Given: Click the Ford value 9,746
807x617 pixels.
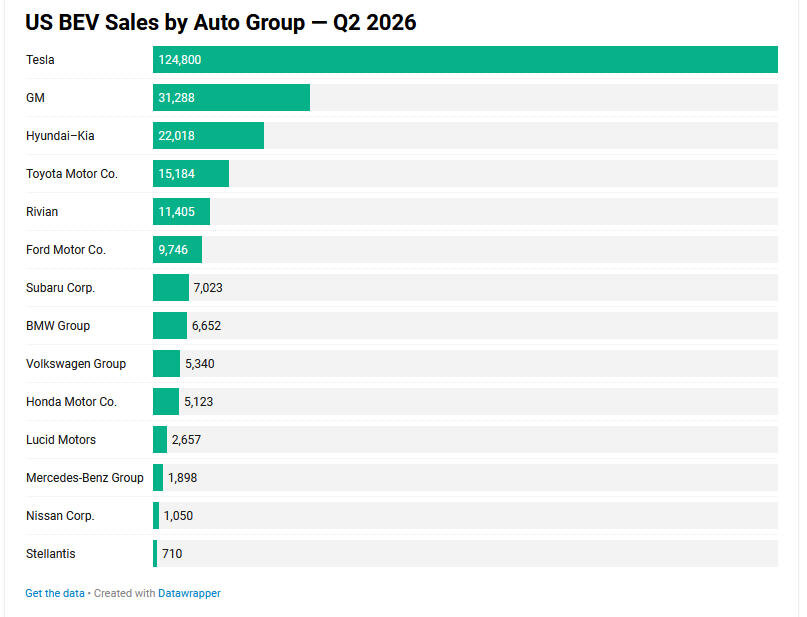Looking at the screenshot, I should [173, 250].
